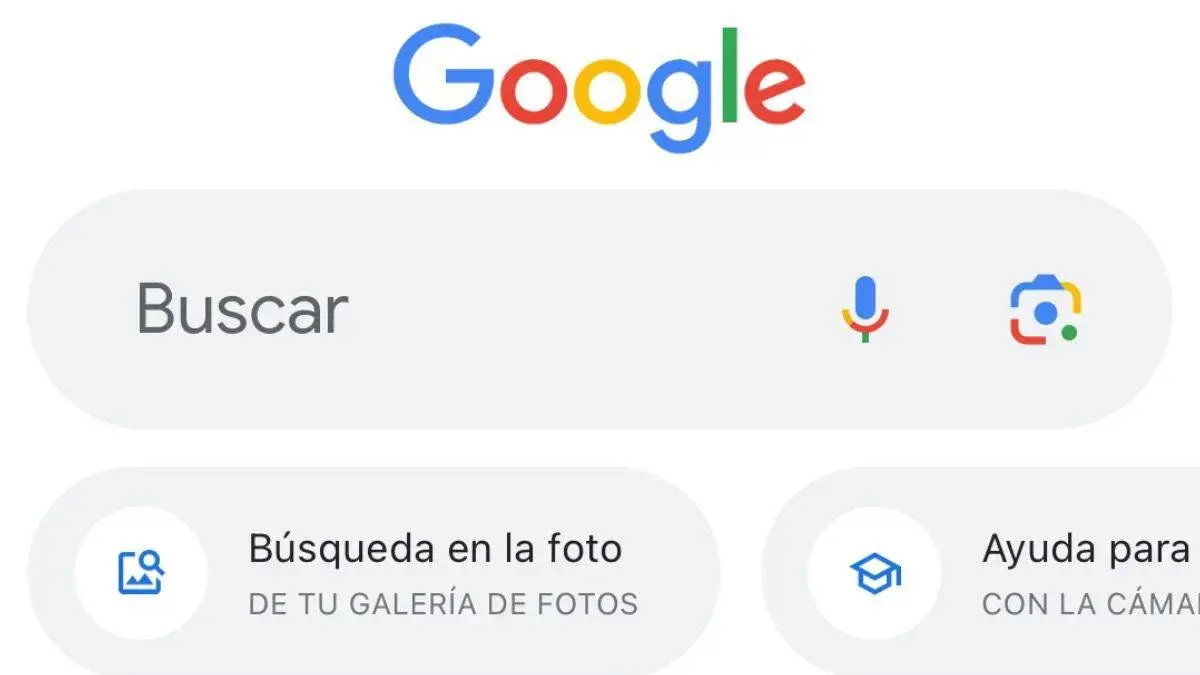This screenshot has height=675, width=1200.
Task: Click the final red e in logo
Action: tap(779, 91)
